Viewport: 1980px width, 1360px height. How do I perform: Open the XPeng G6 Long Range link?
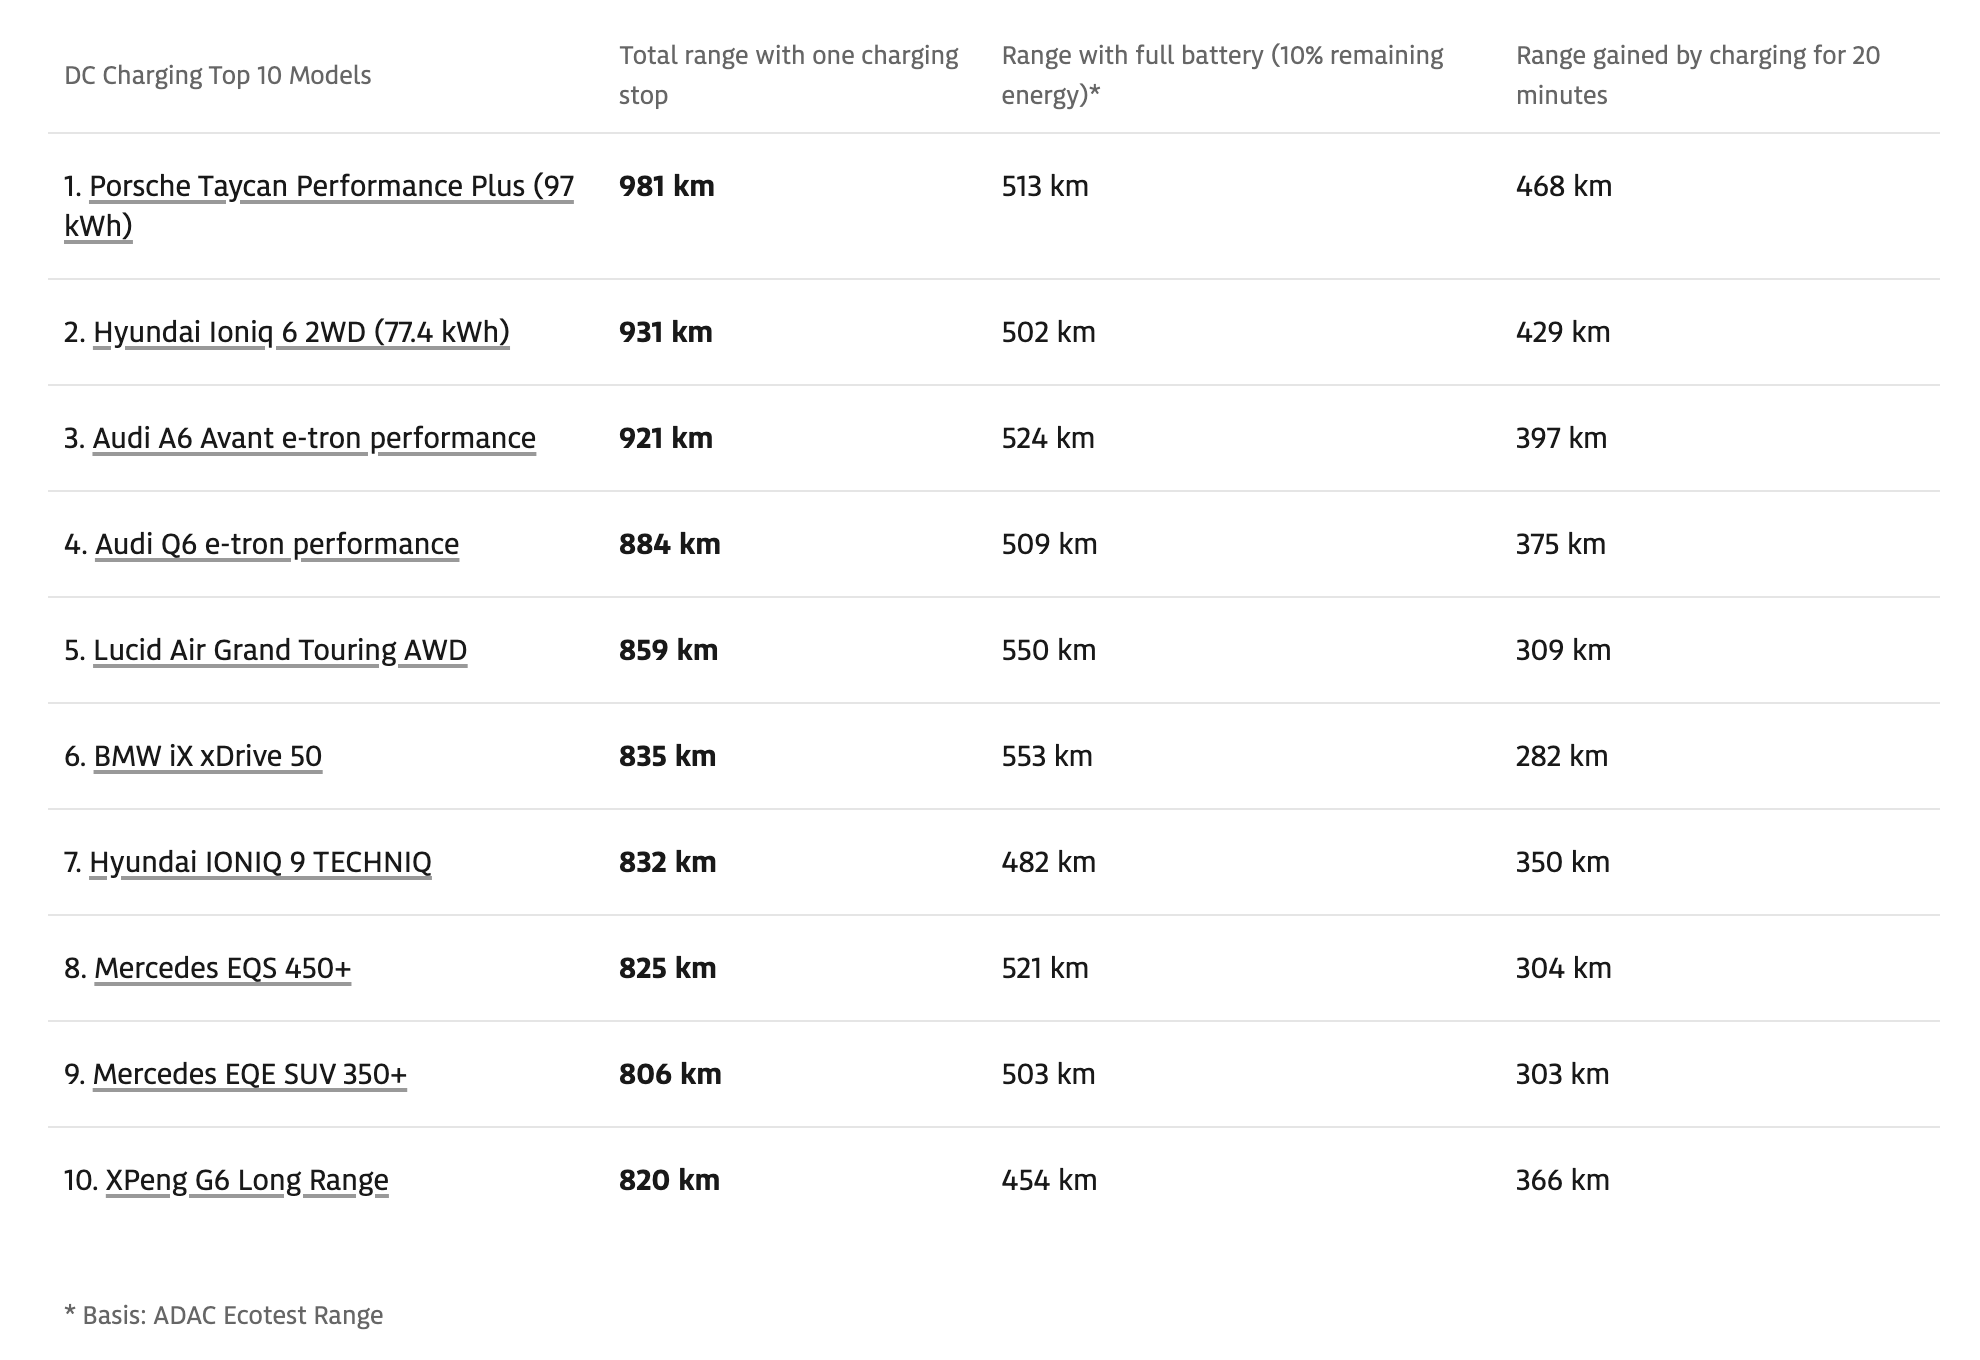point(247,1180)
